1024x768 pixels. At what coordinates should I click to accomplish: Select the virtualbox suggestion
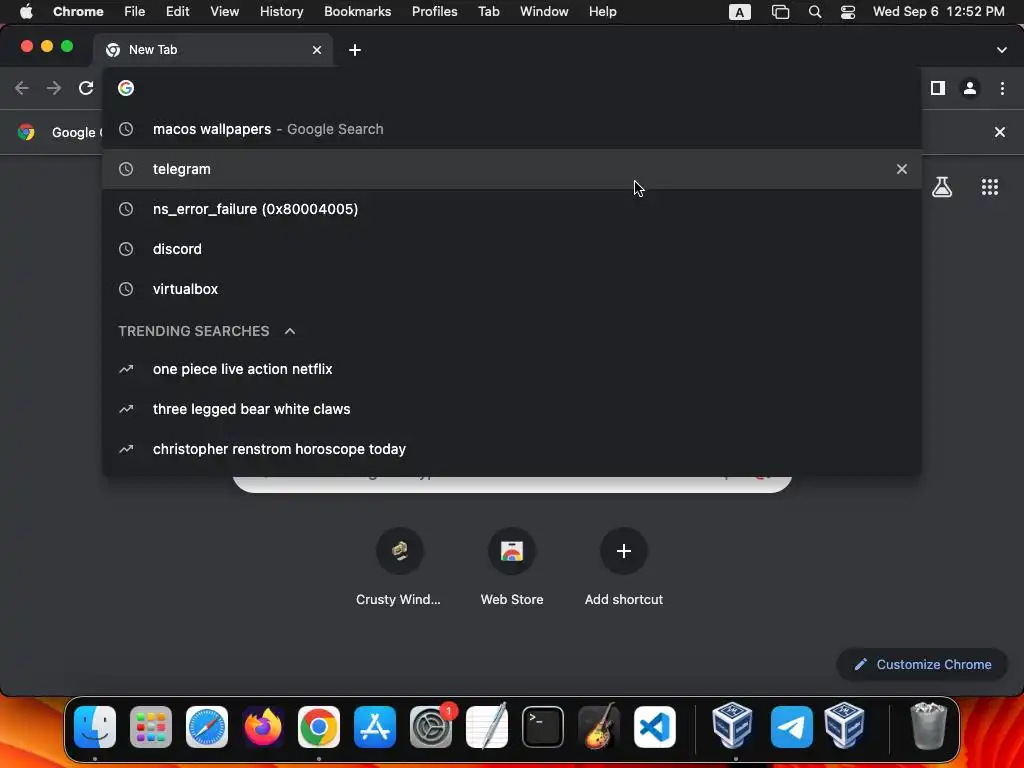tap(512, 289)
